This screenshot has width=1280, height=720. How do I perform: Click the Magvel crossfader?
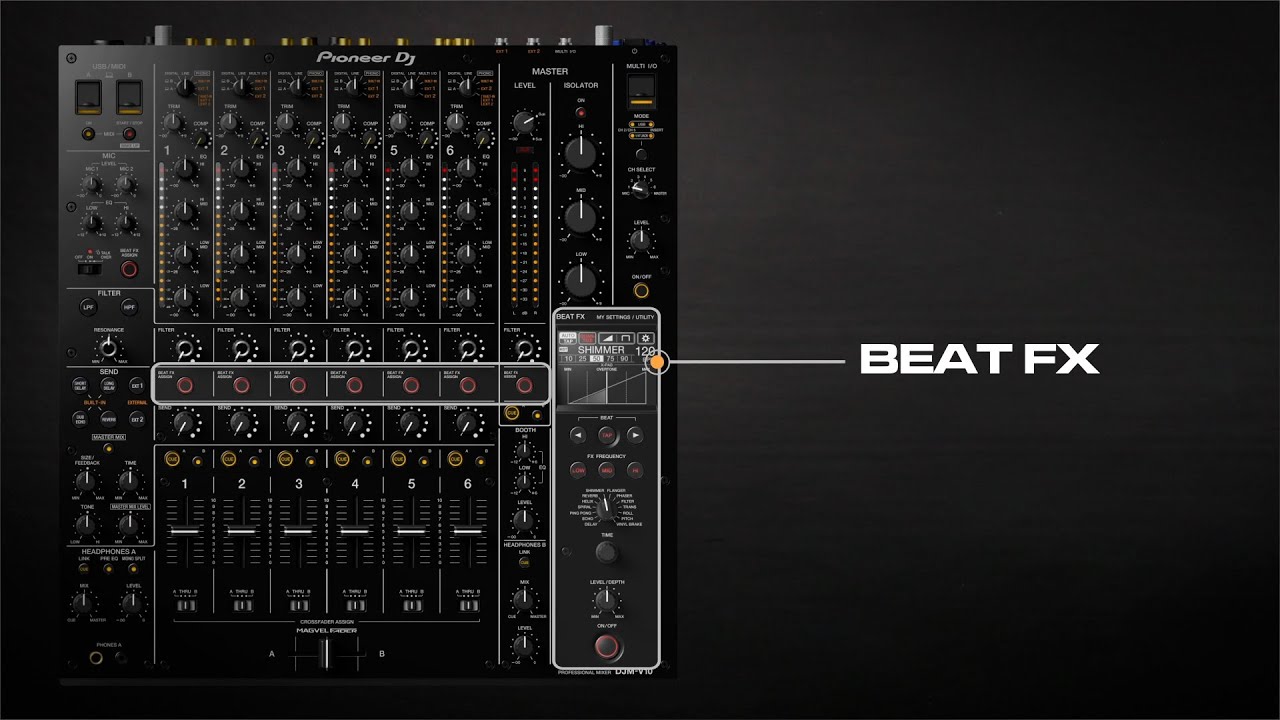point(325,654)
